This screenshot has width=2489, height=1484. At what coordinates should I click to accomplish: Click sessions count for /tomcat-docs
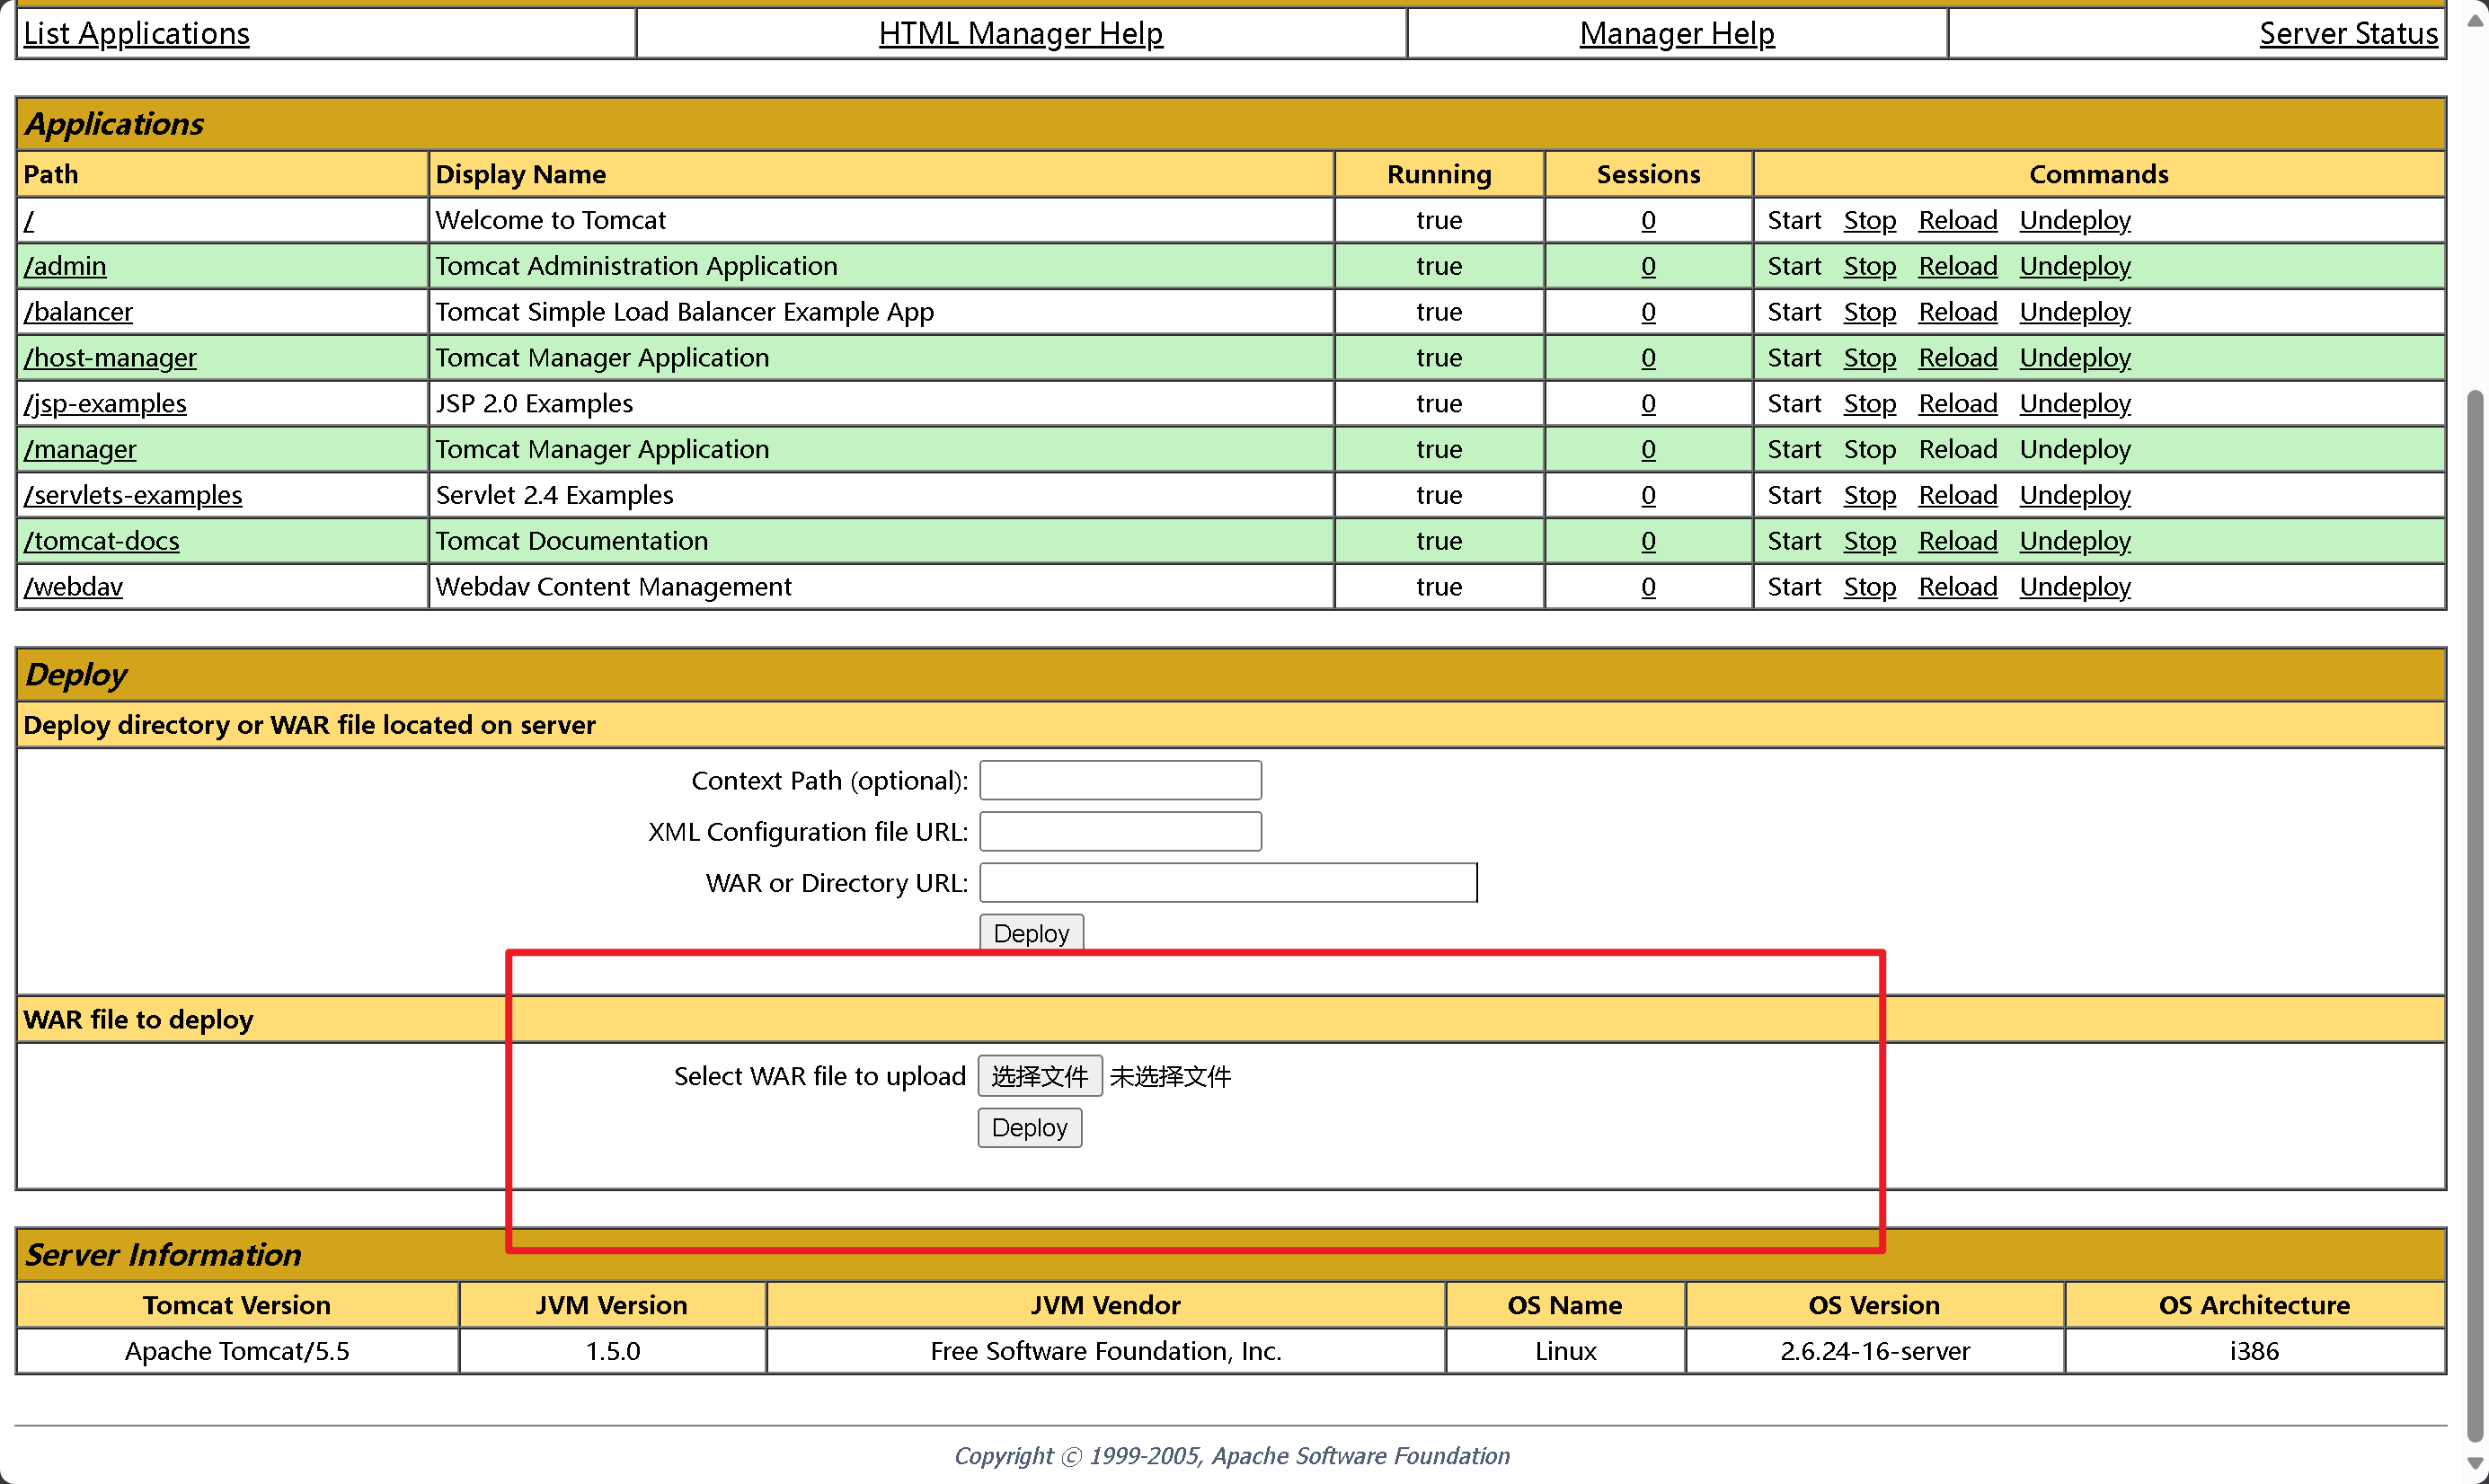pos(1647,541)
